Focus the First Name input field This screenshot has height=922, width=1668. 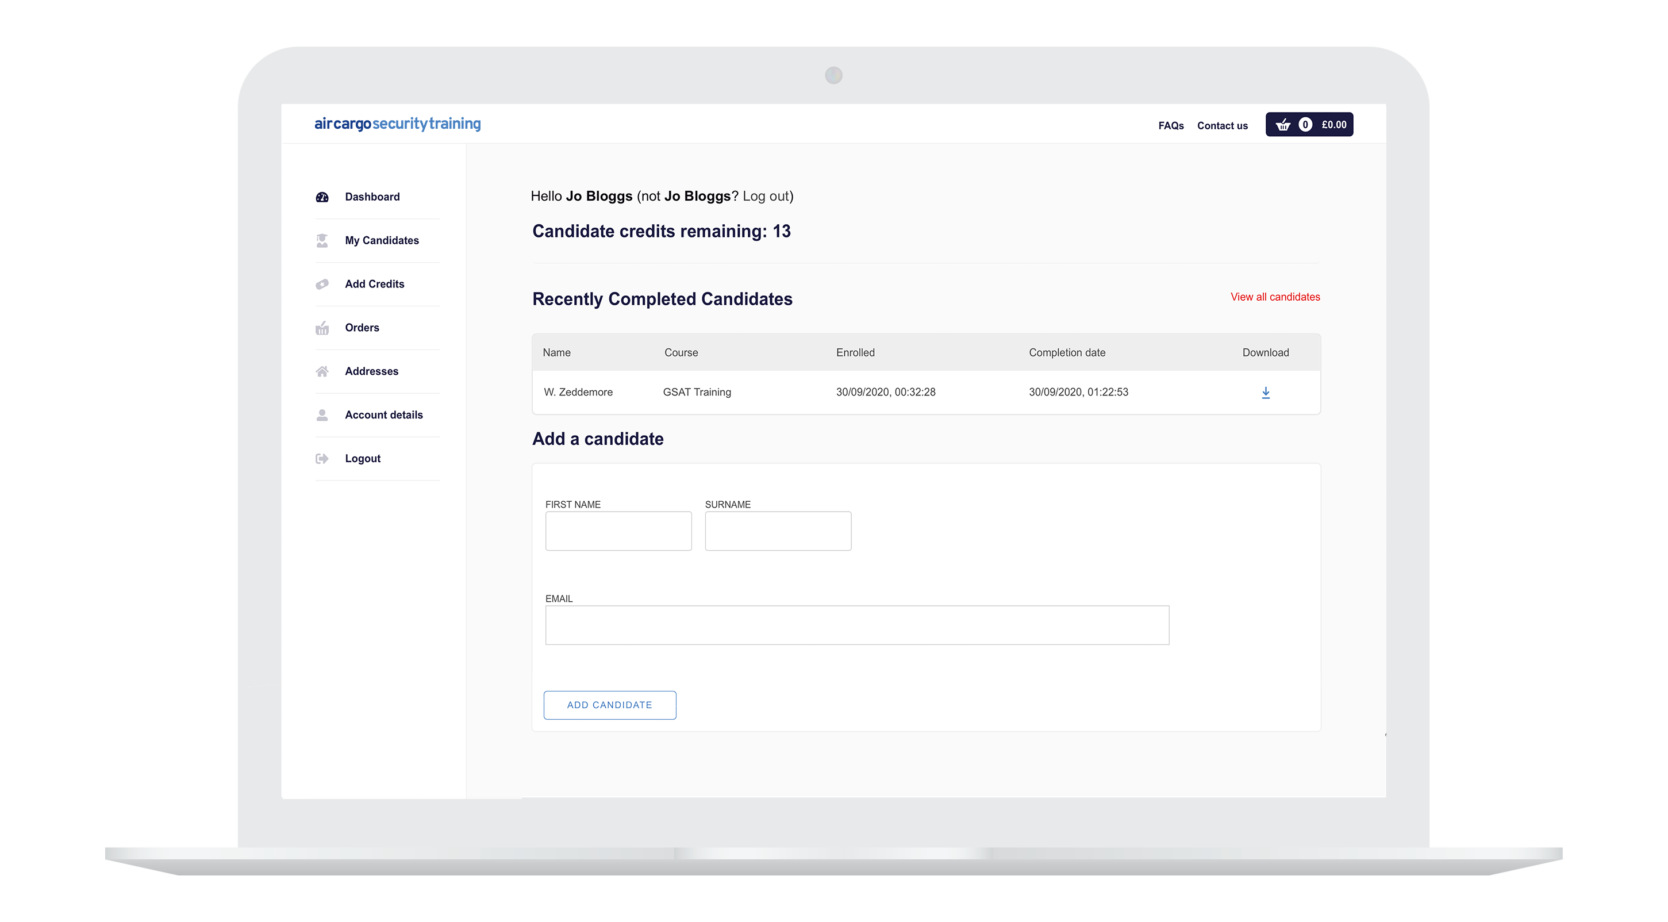point(618,531)
